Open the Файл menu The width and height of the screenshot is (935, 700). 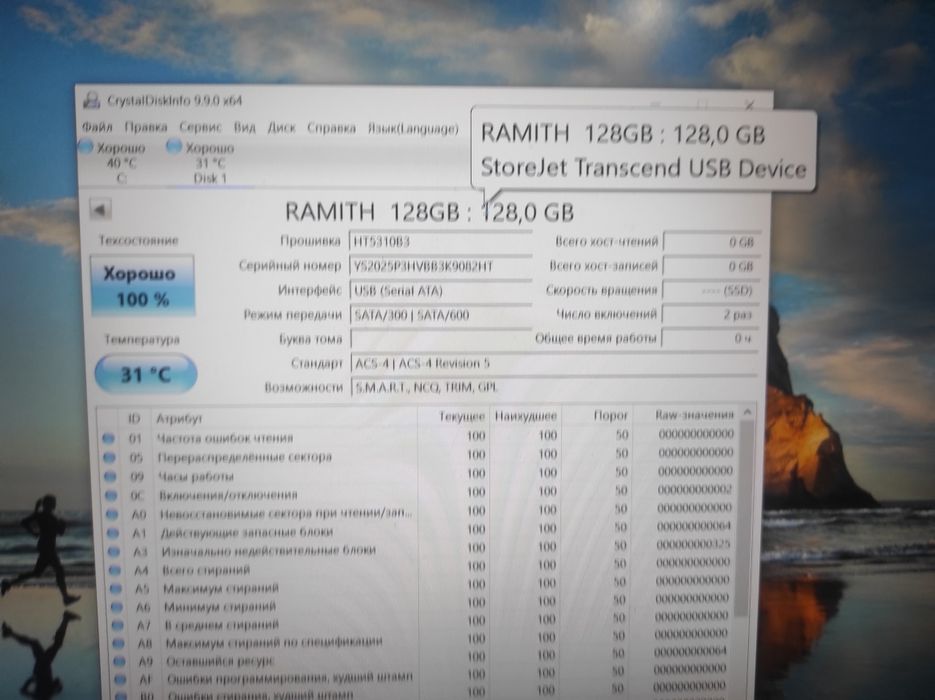(x=97, y=127)
